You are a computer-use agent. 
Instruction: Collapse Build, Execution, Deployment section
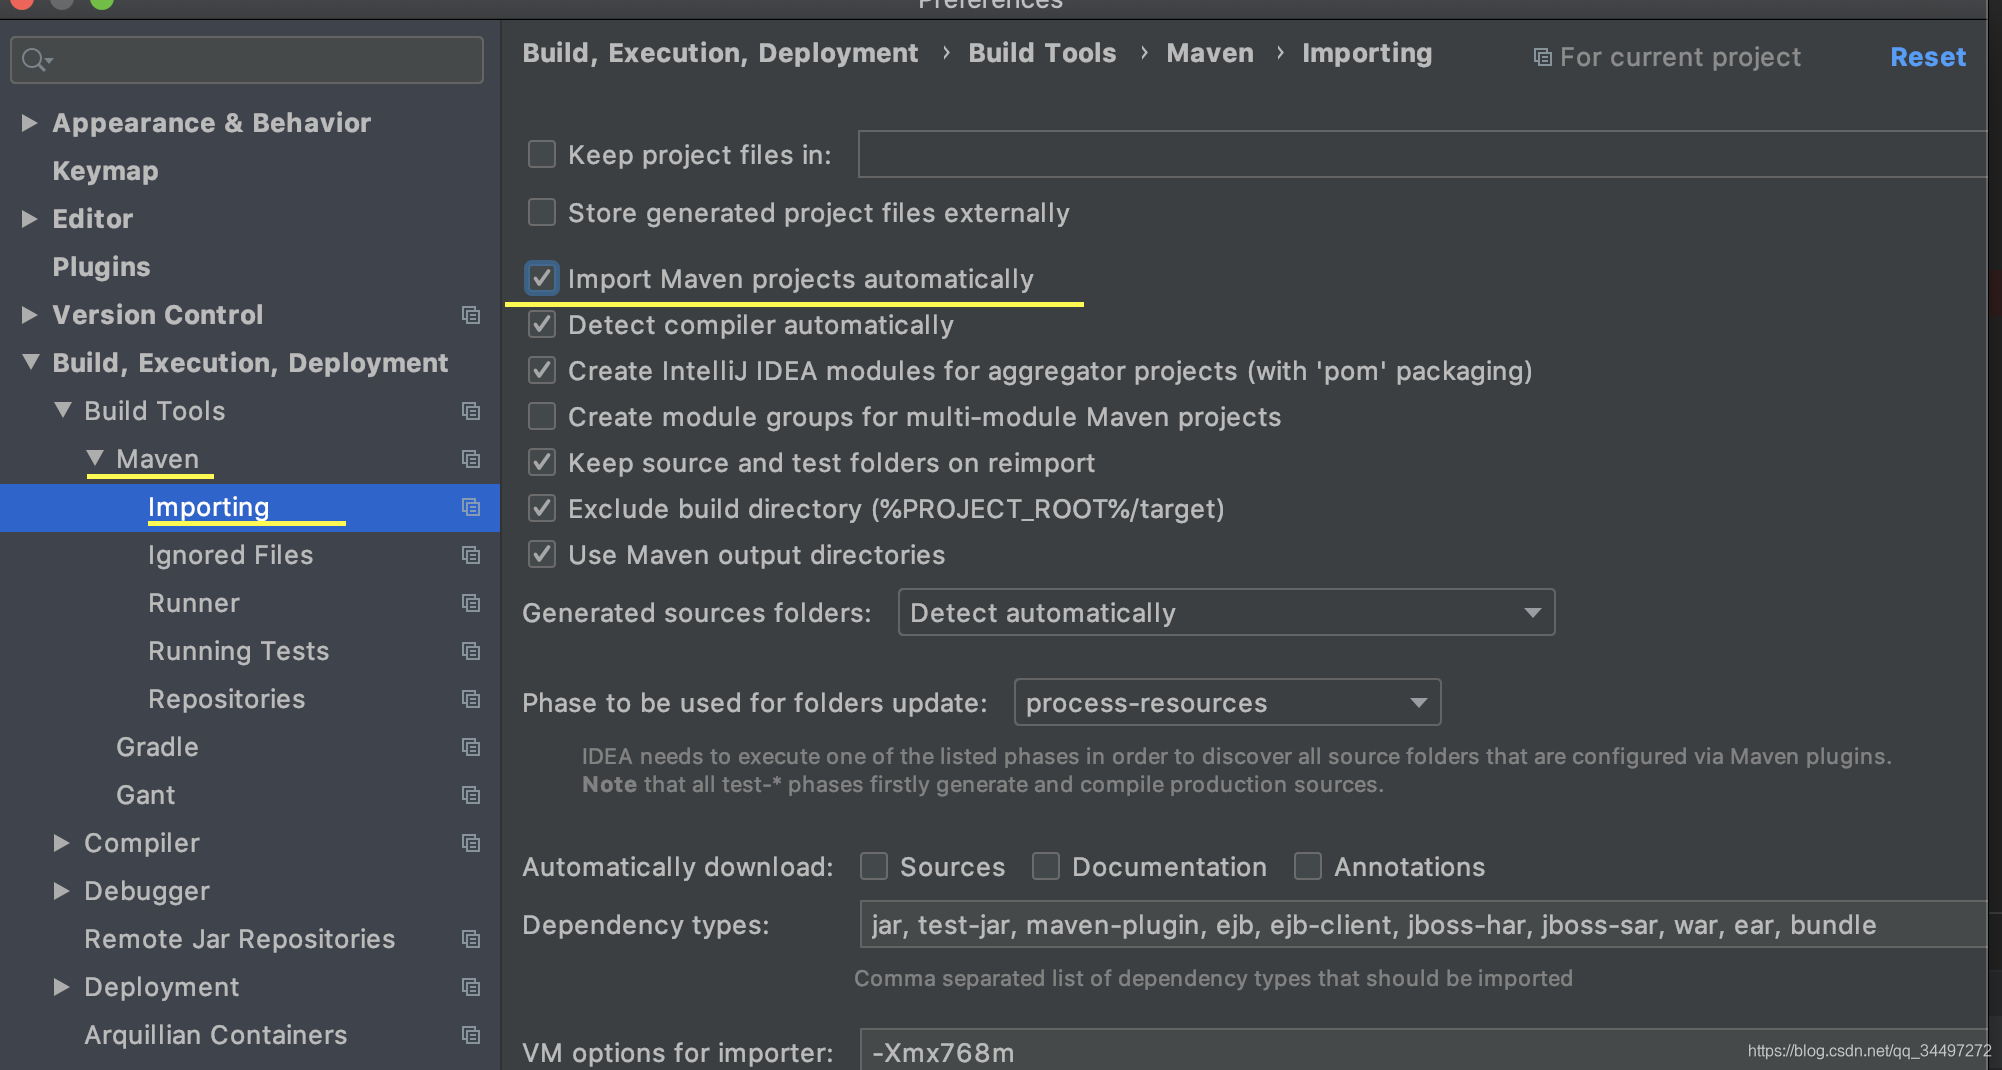(30, 362)
